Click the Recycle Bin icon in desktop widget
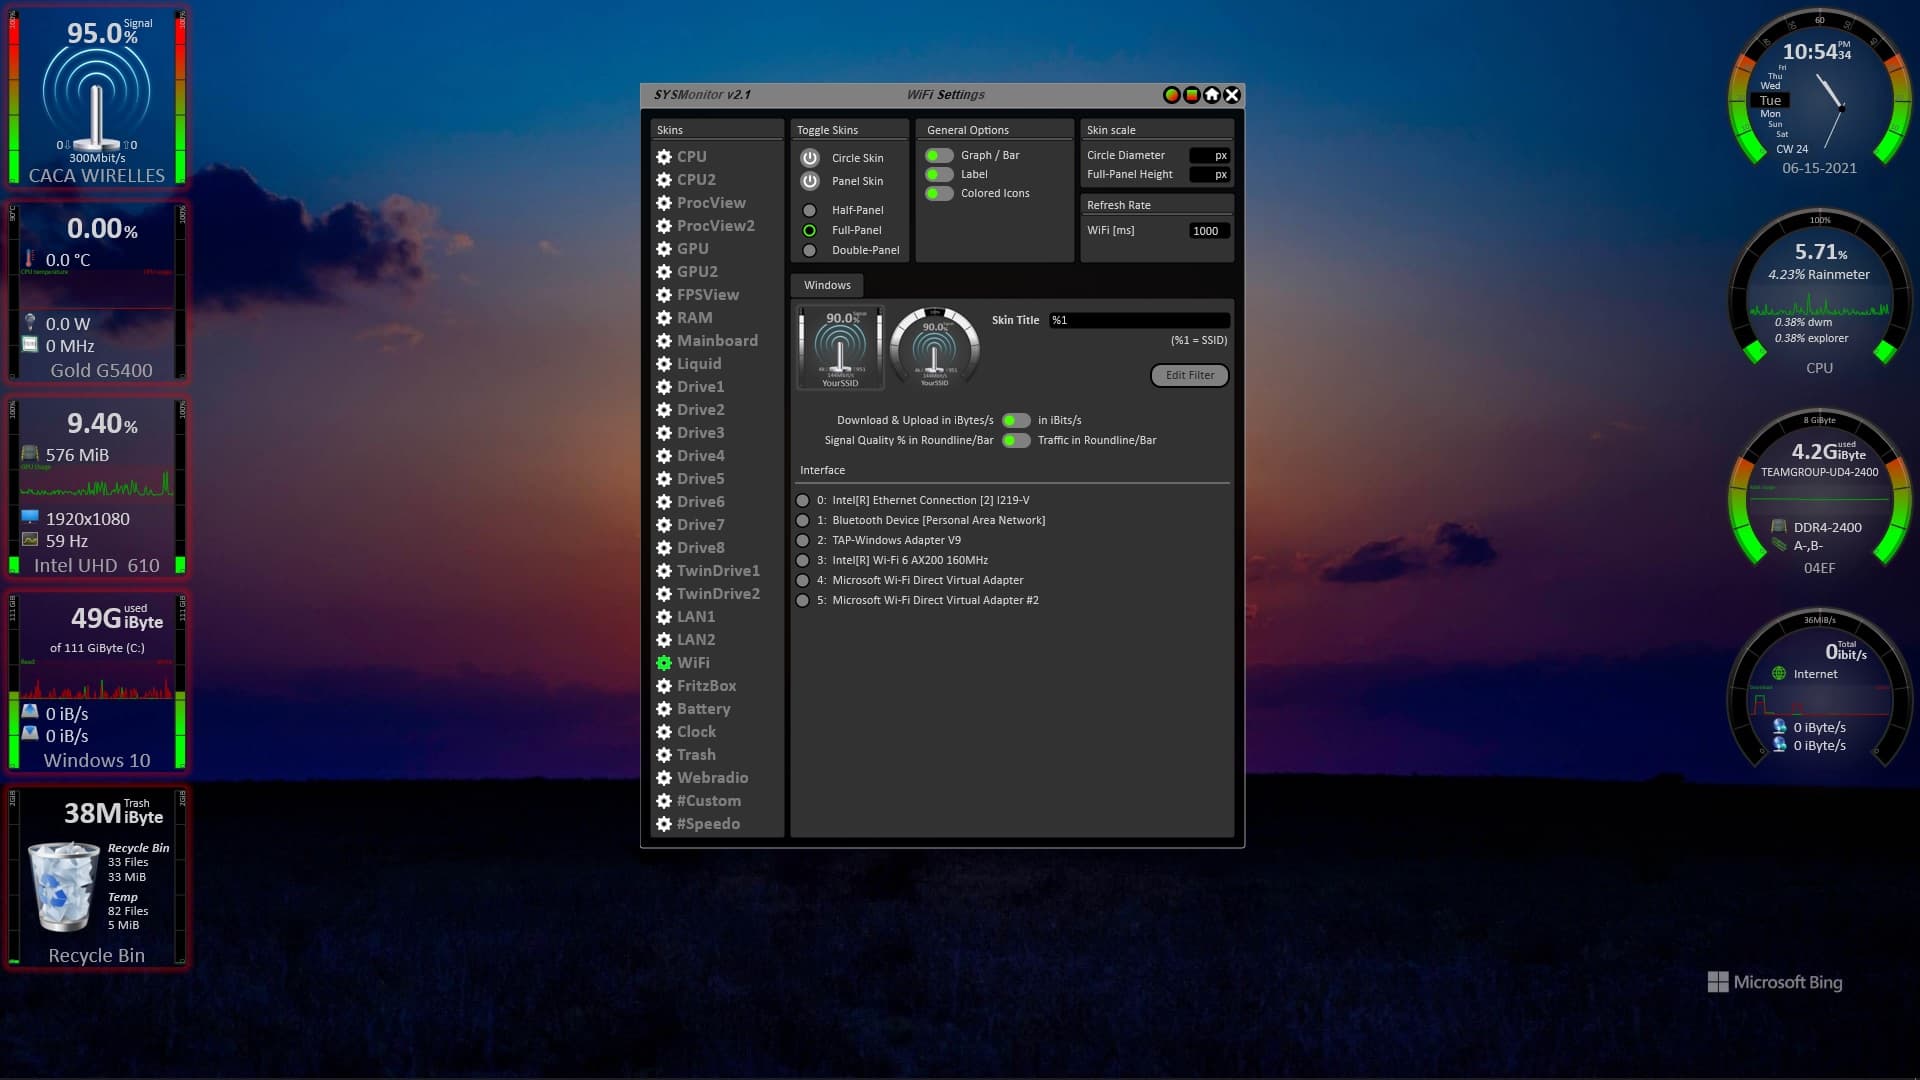 point(64,886)
